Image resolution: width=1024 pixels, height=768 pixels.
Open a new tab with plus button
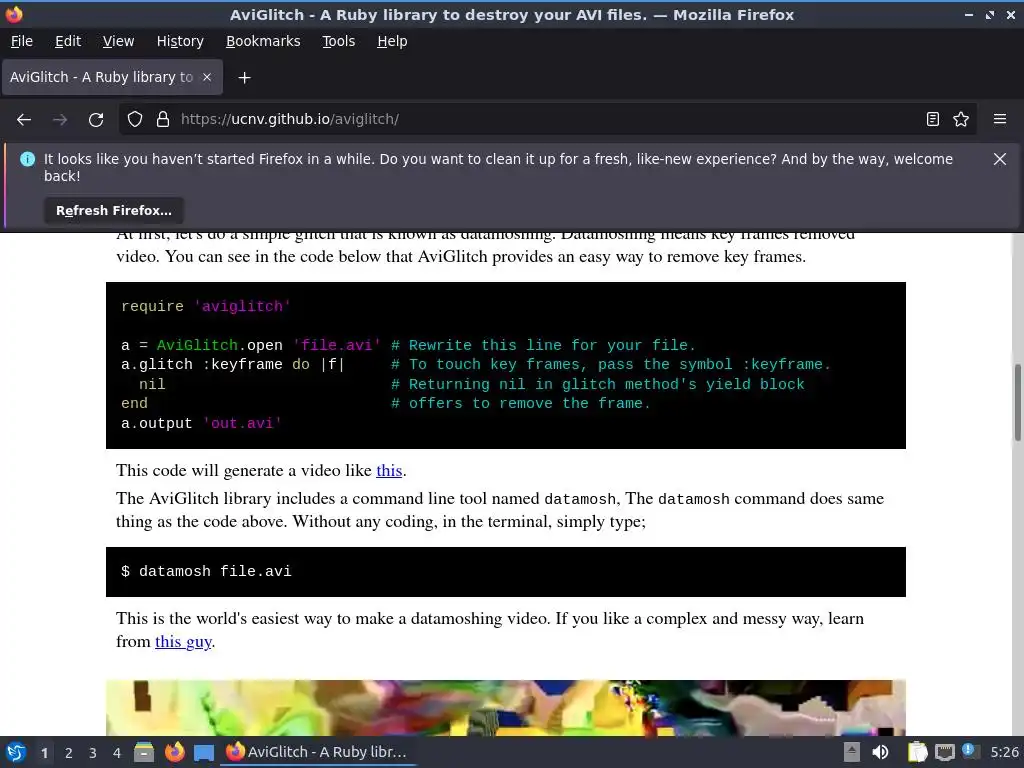tap(244, 78)
